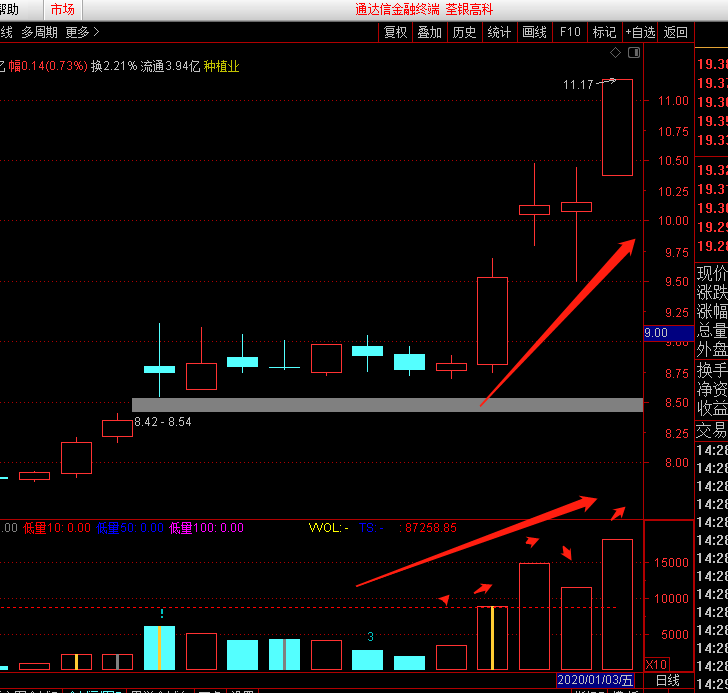Click the 叠加 overlay button

click(429, 32)
